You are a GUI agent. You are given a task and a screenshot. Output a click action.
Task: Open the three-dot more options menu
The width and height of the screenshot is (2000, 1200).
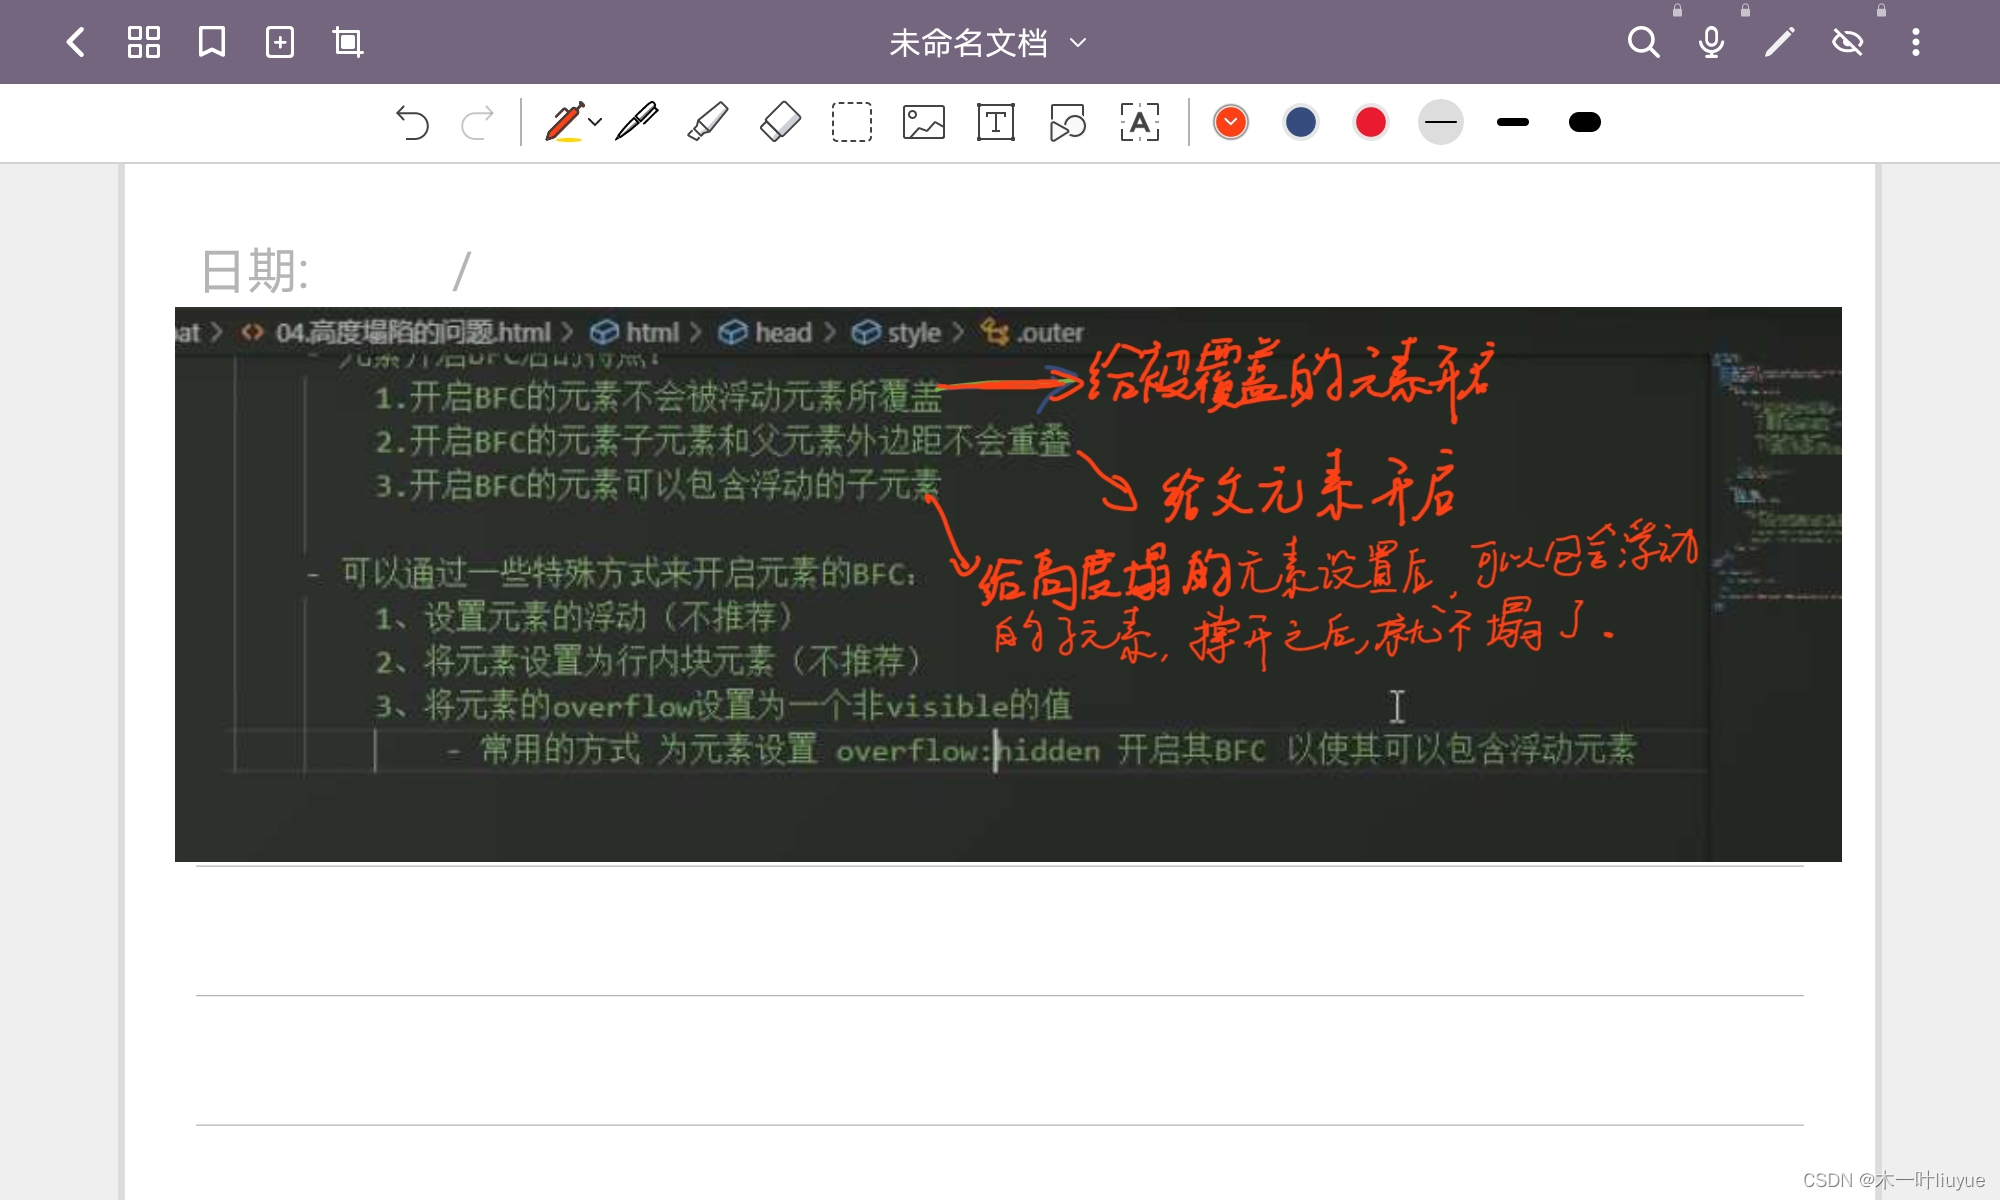click(1915, 42)
